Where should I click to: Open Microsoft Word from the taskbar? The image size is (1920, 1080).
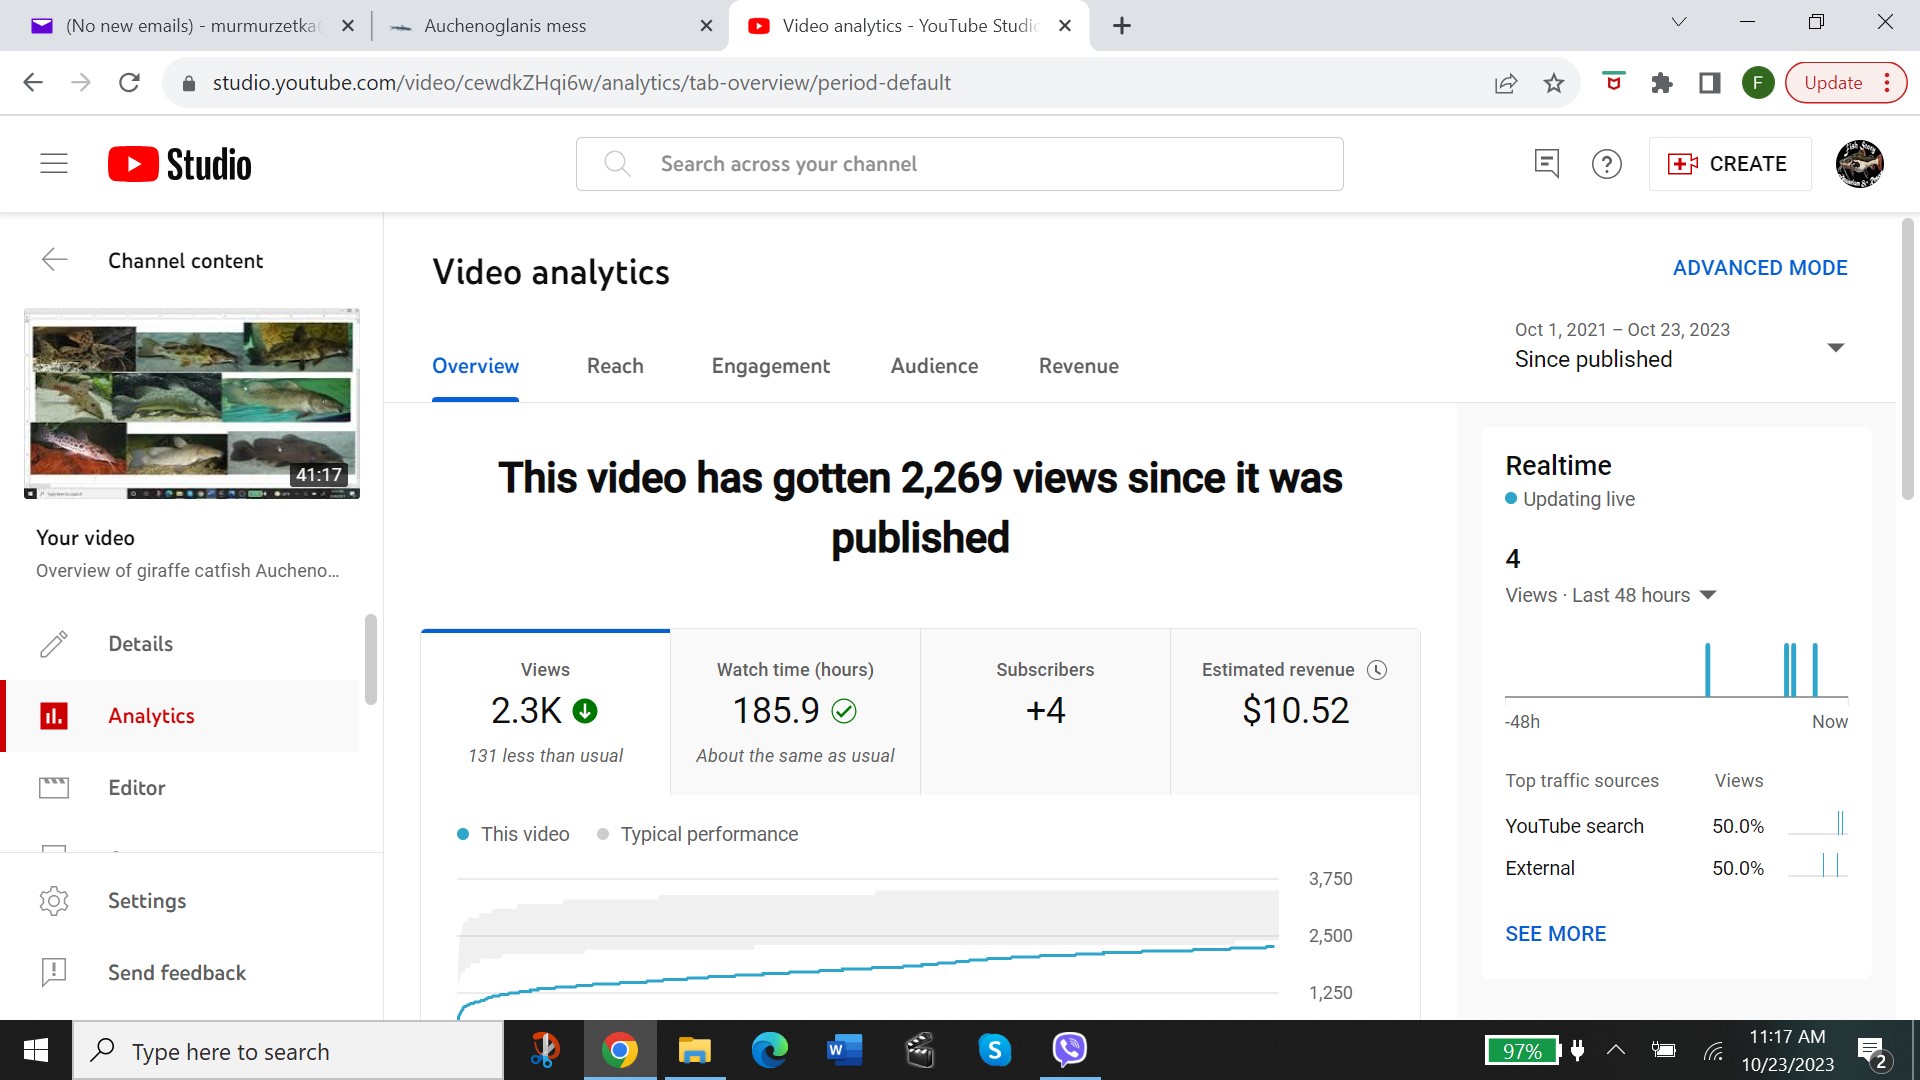click(844, 1051)
